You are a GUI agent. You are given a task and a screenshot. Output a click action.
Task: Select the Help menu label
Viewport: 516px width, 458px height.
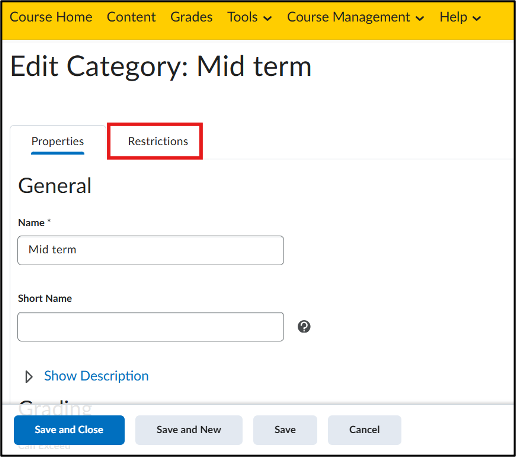click(x=453, y=17)
